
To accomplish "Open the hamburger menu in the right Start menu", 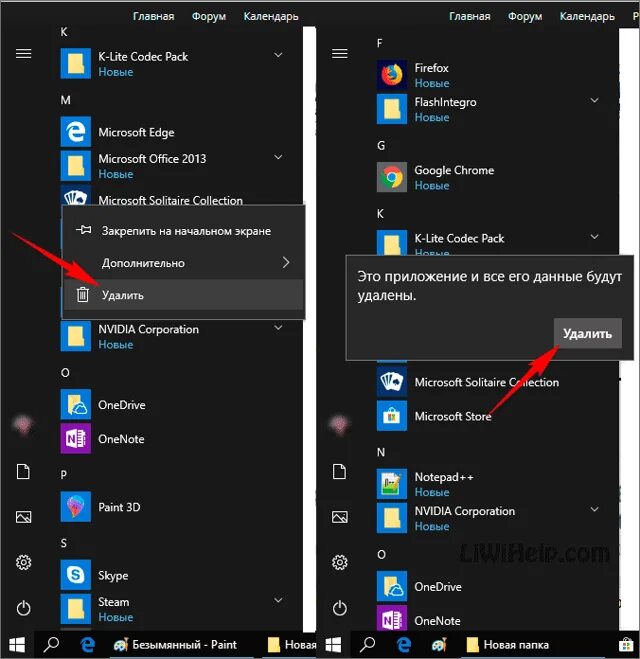I will click(x=340, y=54).
